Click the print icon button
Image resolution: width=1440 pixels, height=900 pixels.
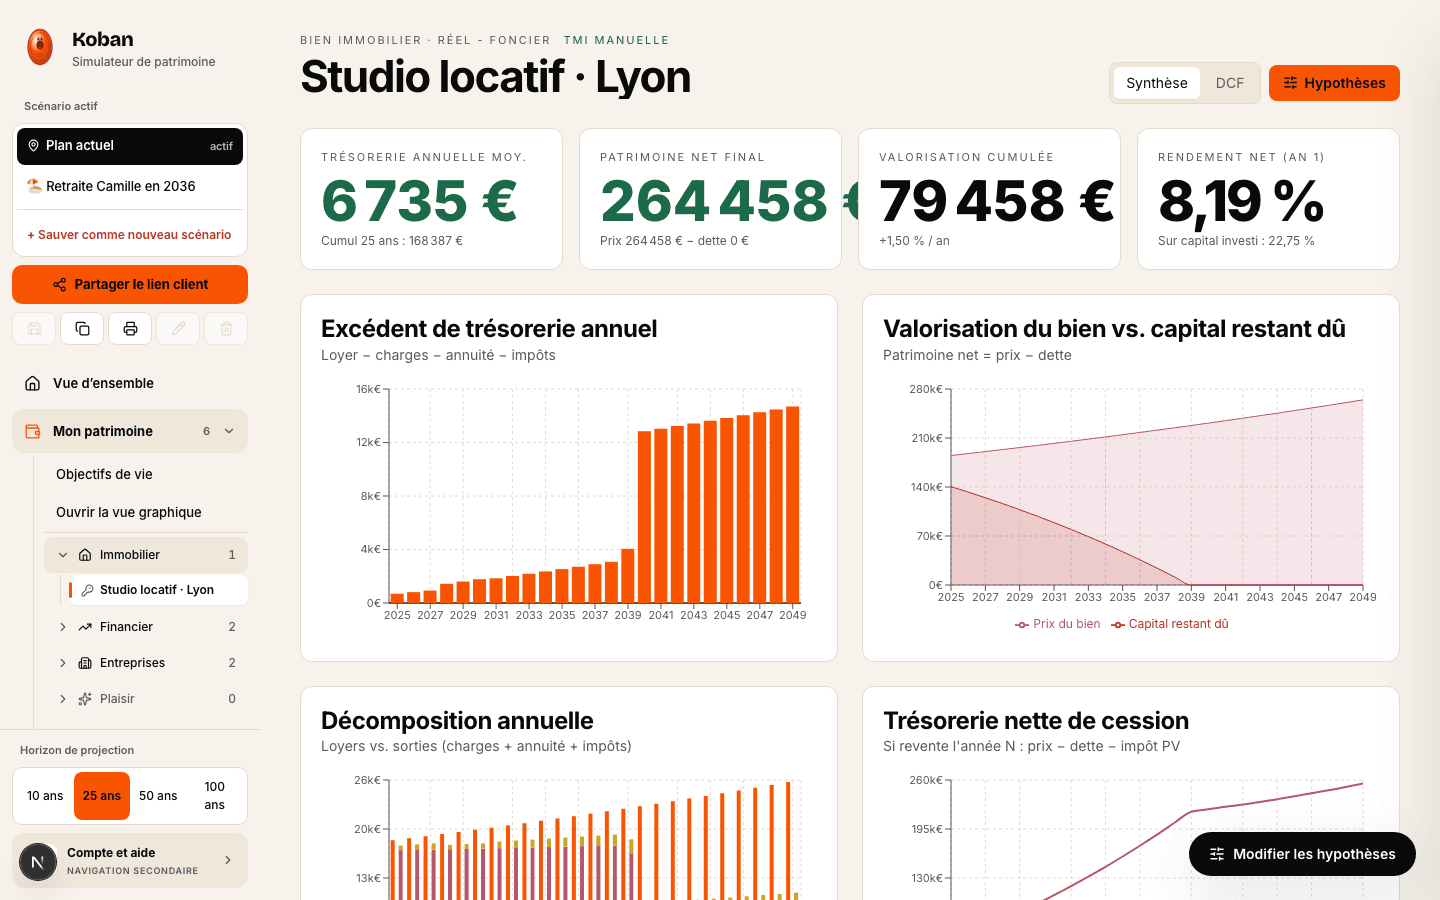coord(130,328)
